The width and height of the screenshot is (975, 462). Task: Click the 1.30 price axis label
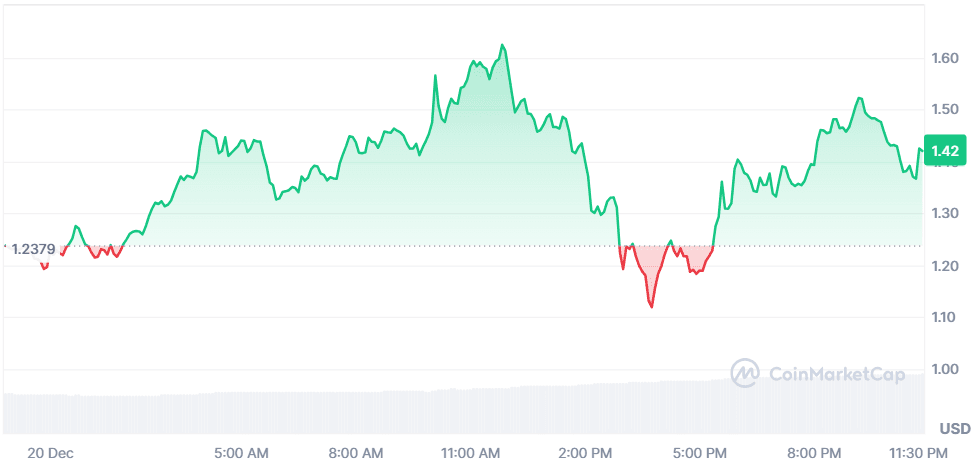945,214
